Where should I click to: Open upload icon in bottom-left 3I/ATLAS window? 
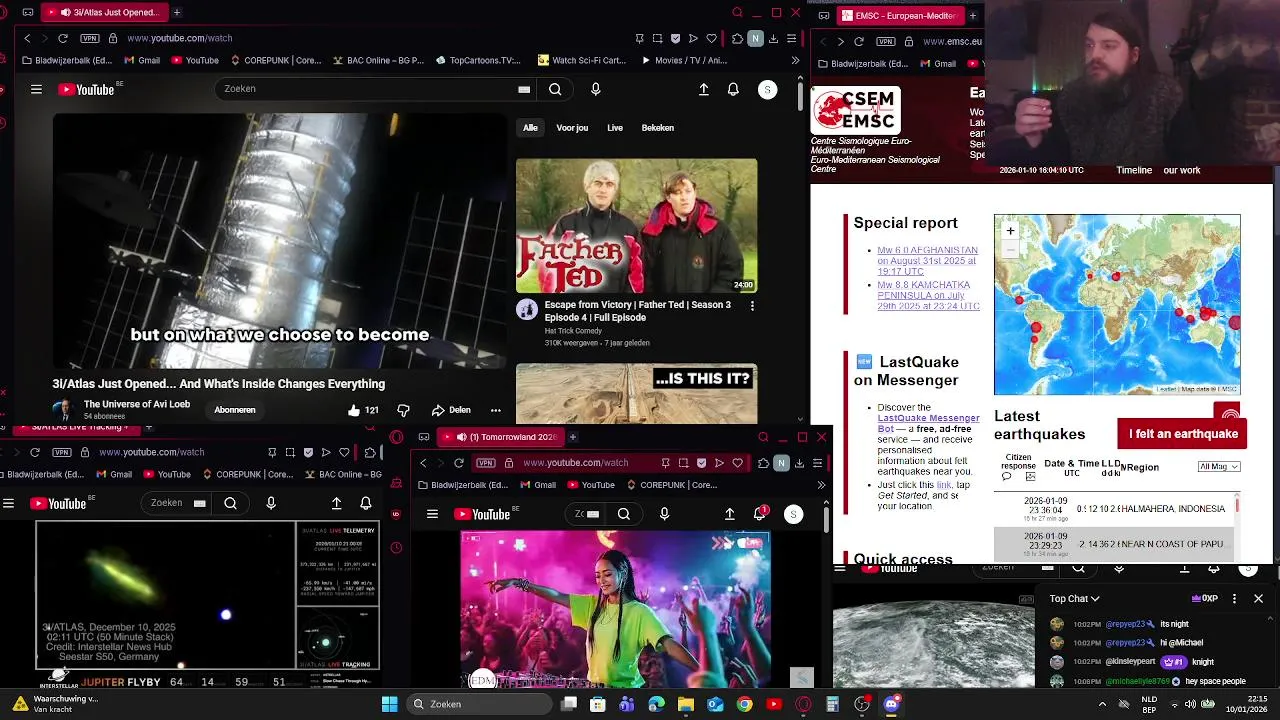[336, 503]
